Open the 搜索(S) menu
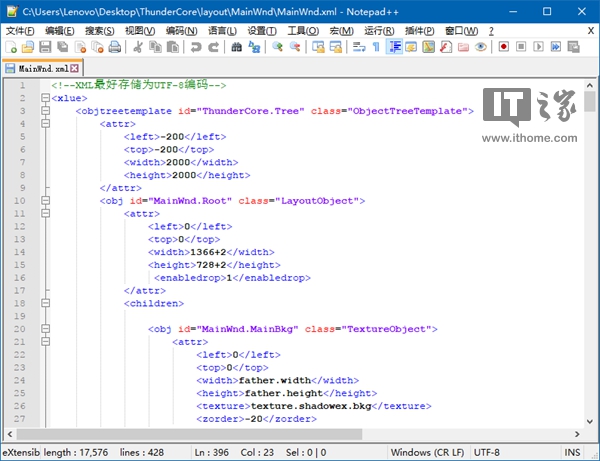Viewport: 600px width, 461px height. [99, 31]
